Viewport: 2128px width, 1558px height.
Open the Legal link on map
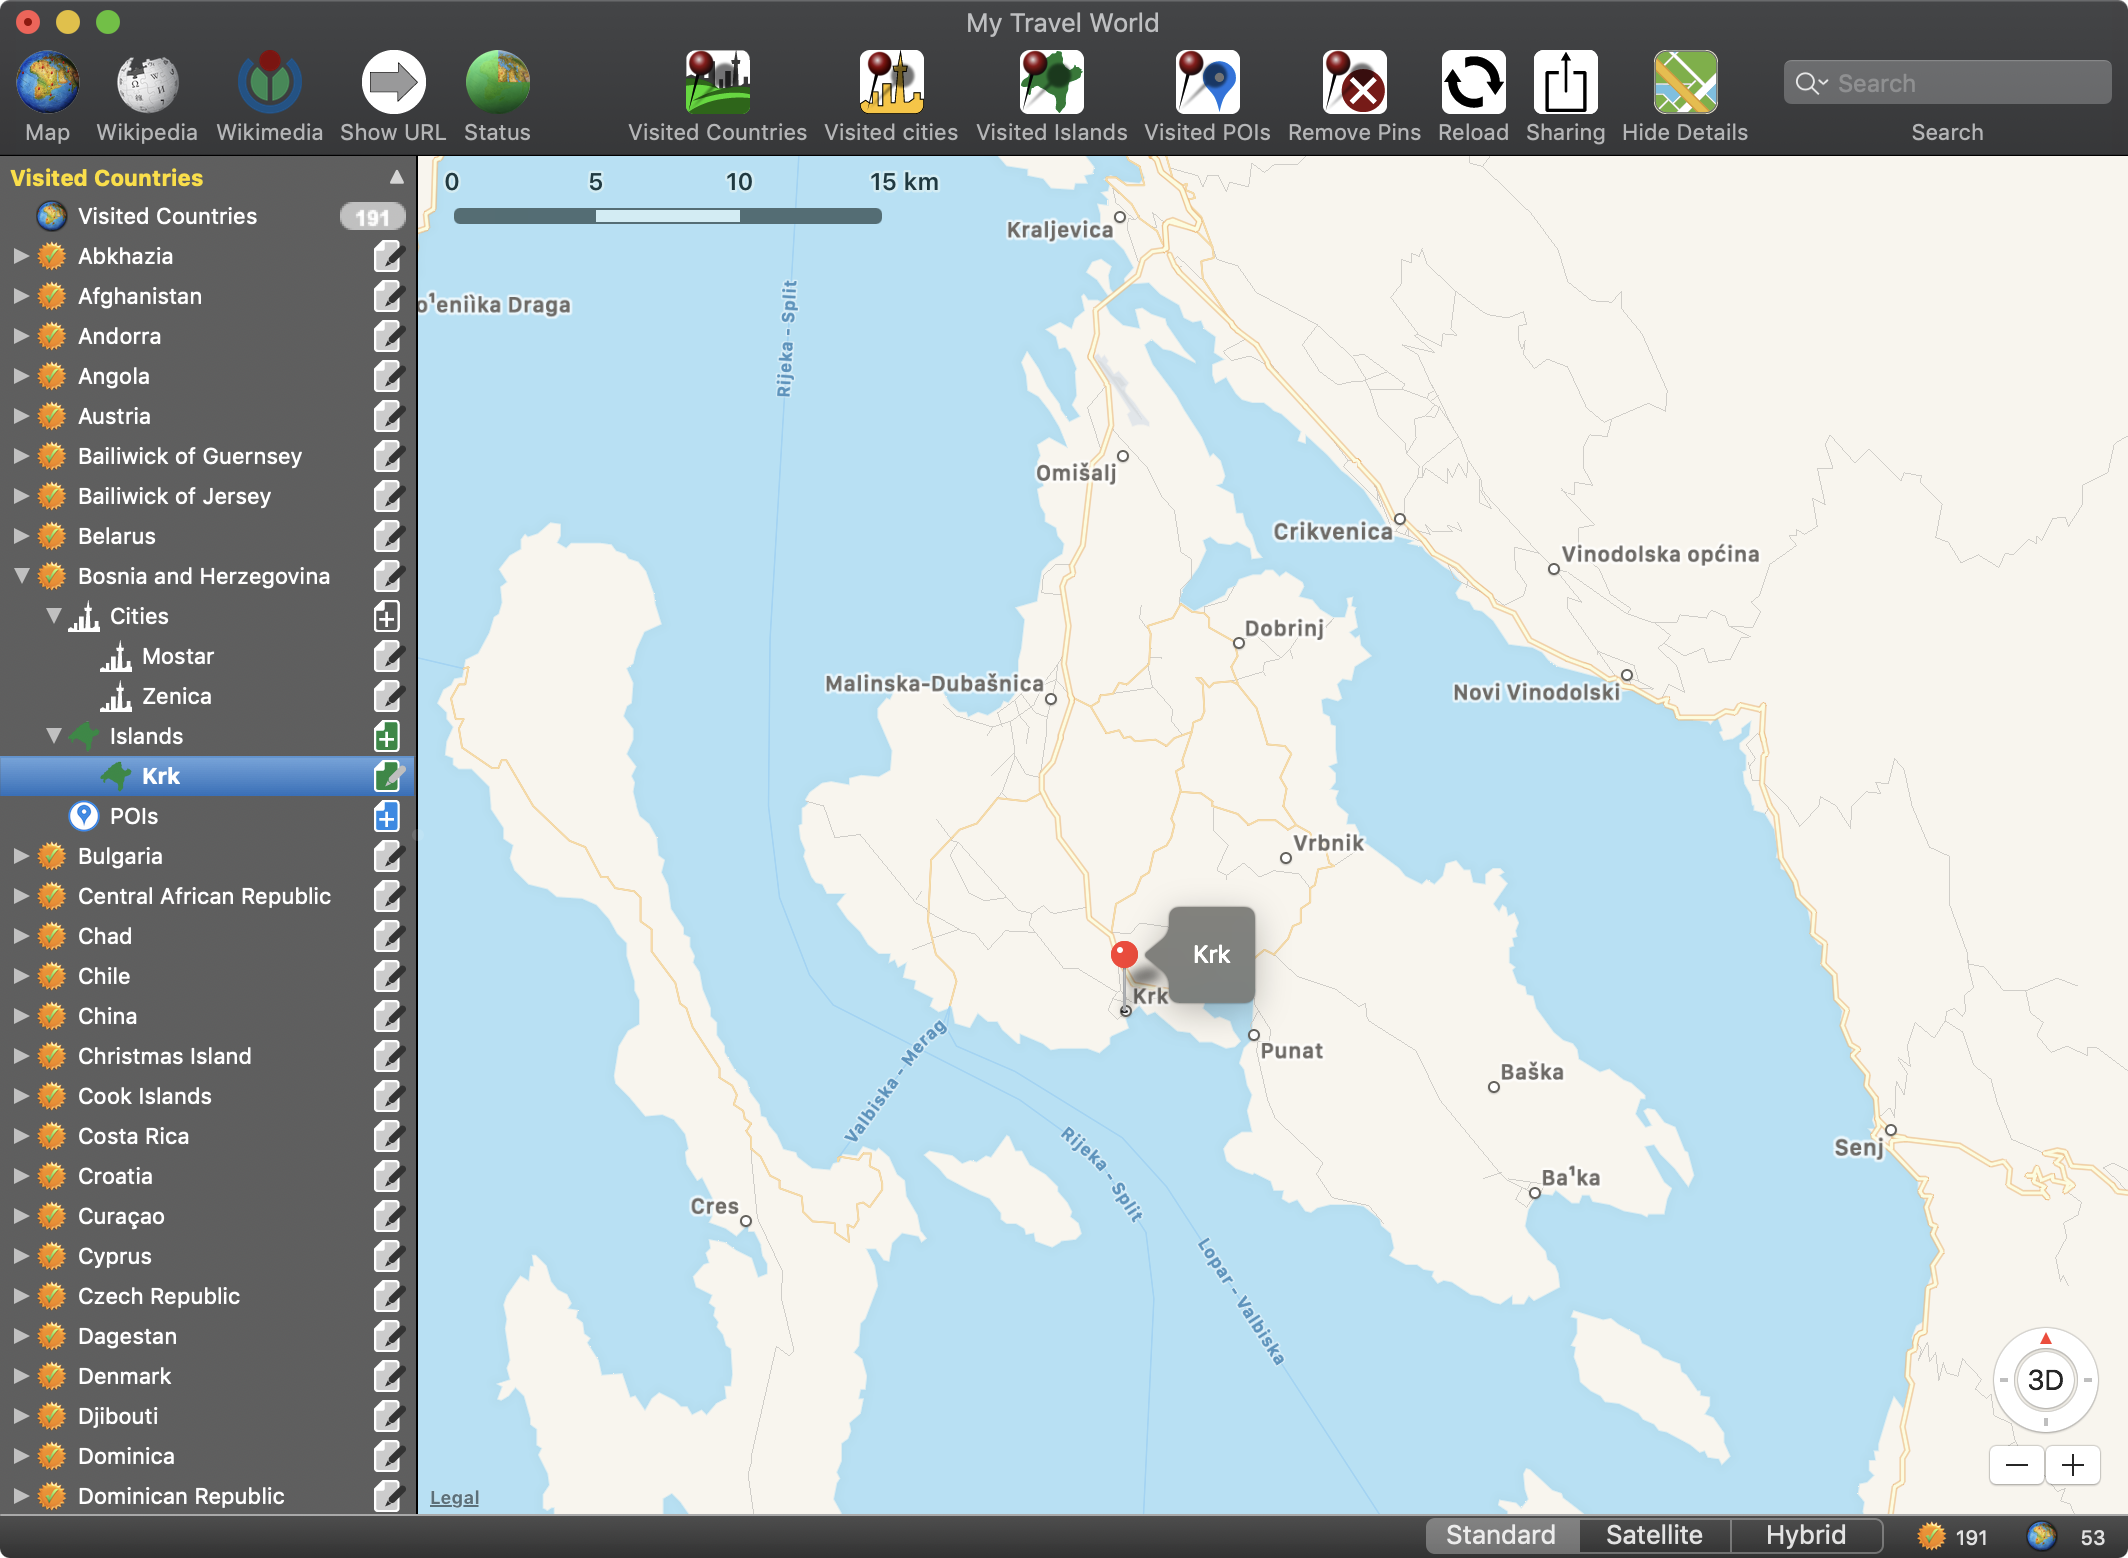coord(454,1498)
